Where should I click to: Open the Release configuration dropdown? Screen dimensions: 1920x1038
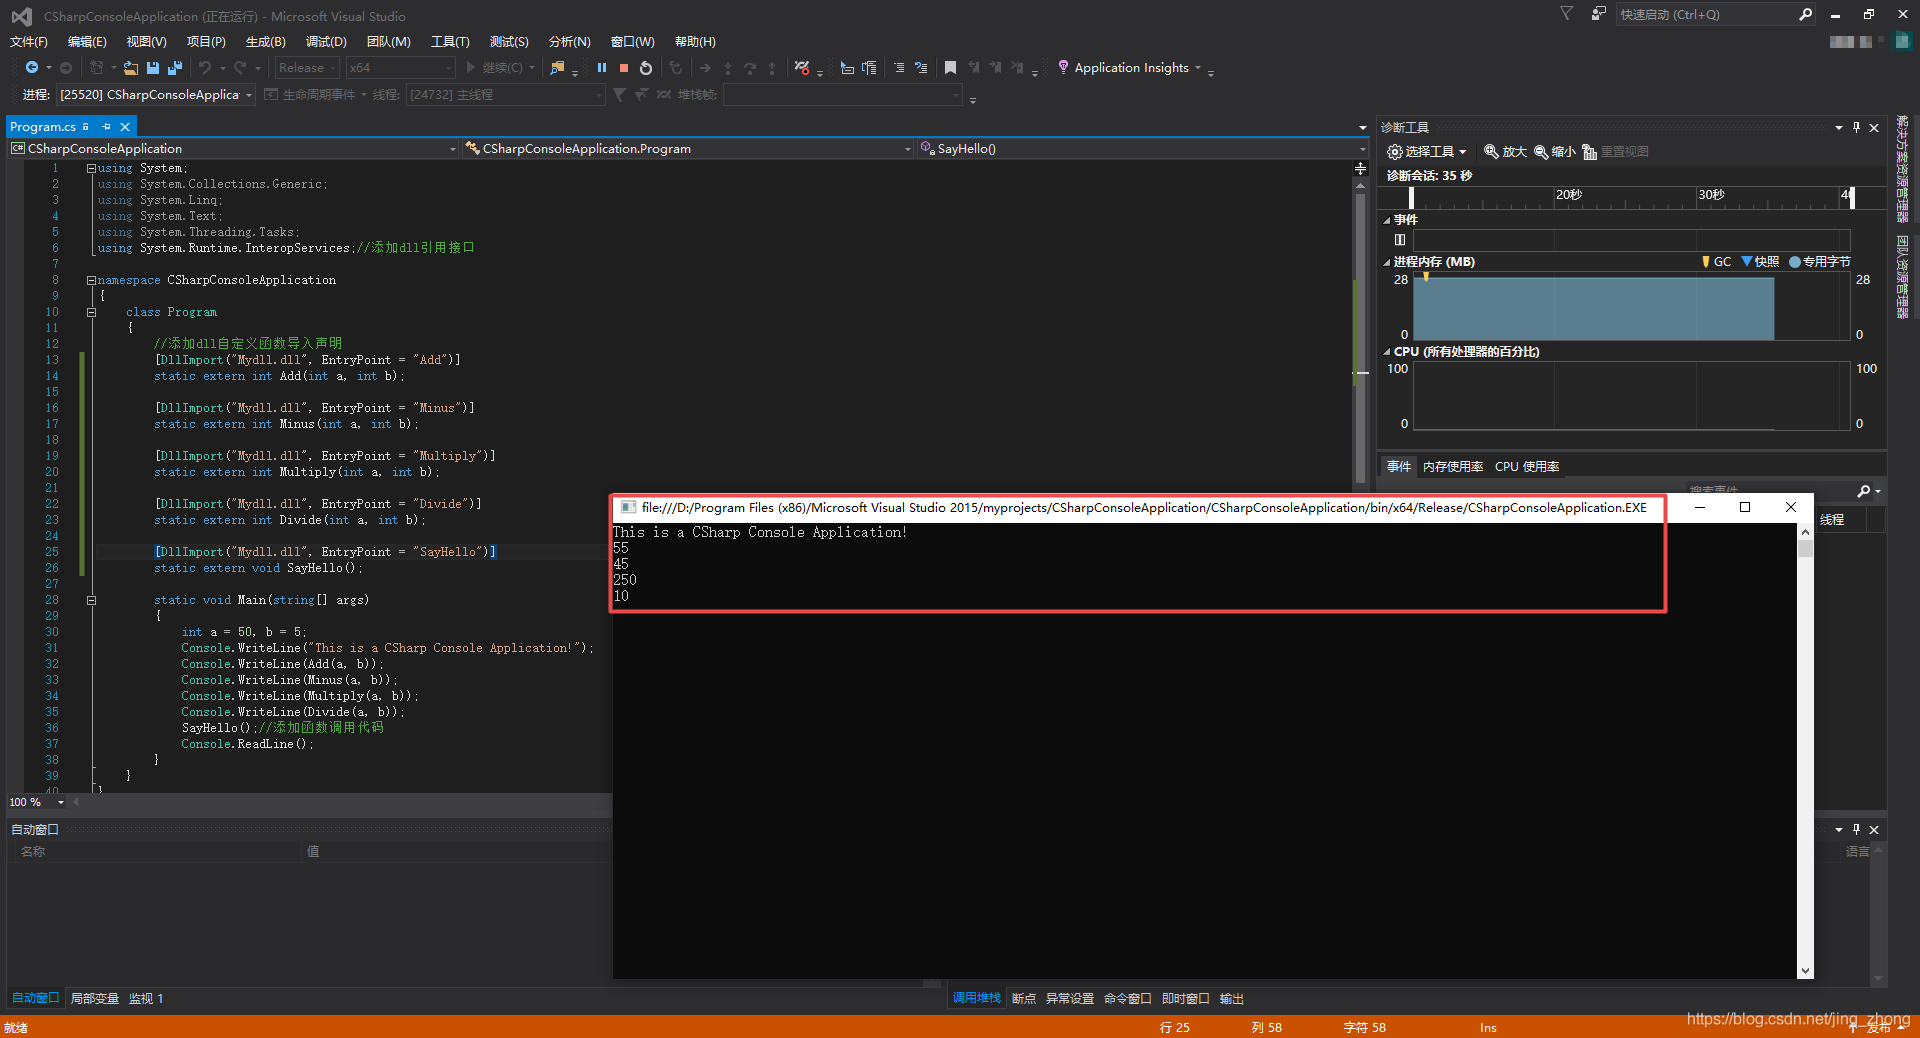pos(307,68)
